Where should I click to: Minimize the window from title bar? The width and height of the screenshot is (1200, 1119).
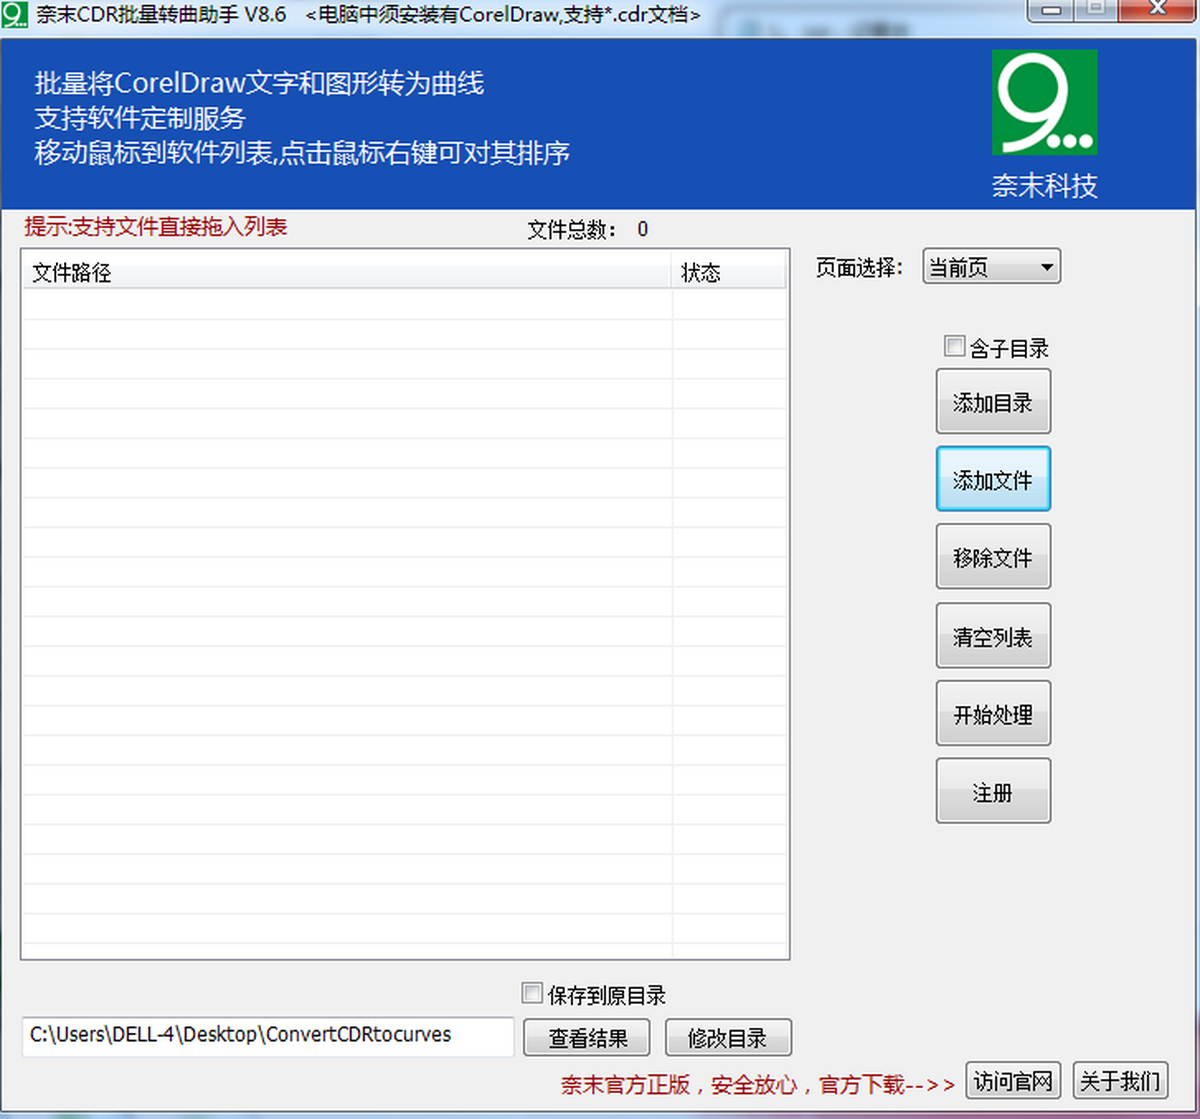1053,10
